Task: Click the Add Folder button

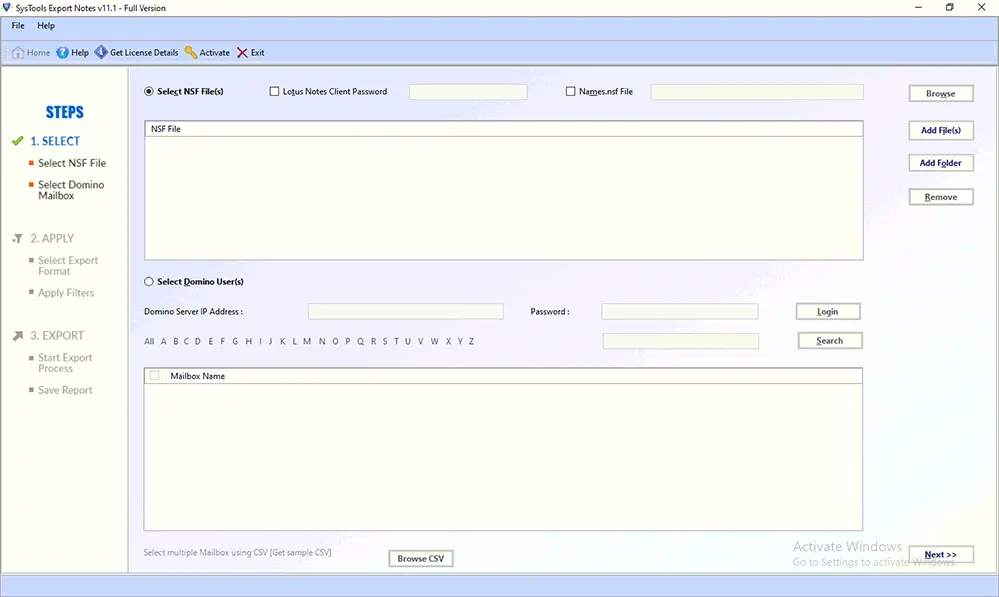Action: (941, 163)
